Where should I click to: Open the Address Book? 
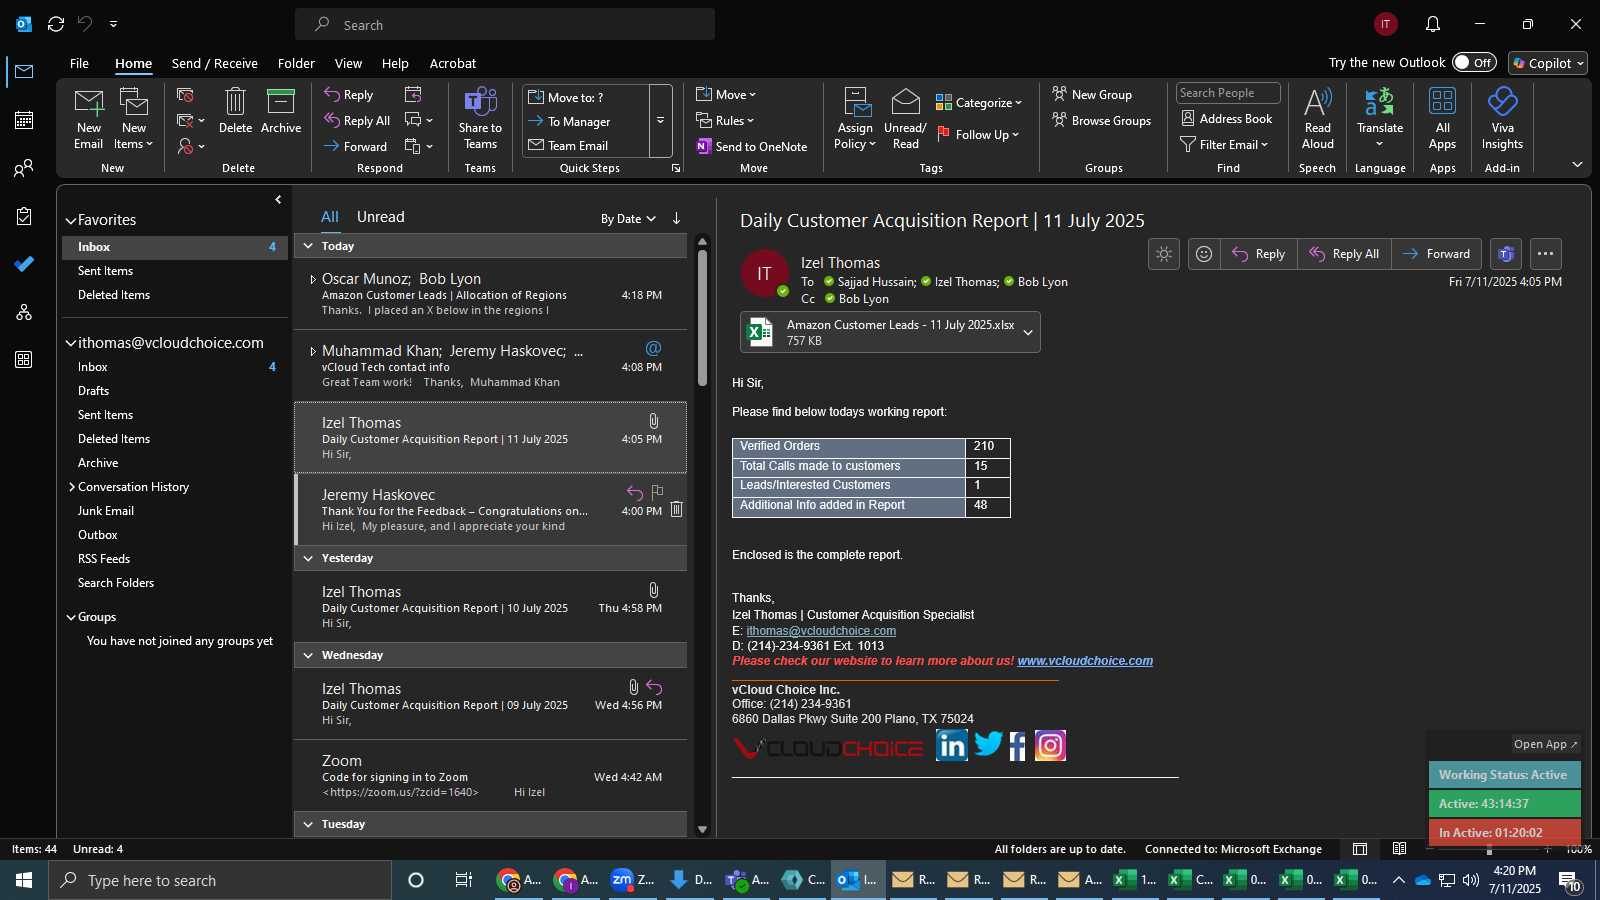click(1227, 119)
